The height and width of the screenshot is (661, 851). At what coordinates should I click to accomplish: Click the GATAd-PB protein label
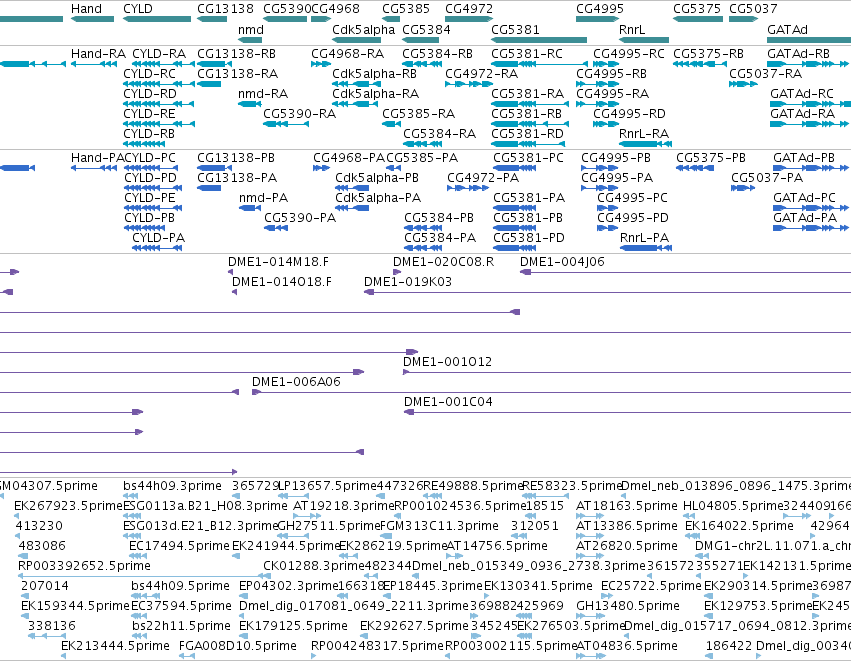tap(804, 158)
